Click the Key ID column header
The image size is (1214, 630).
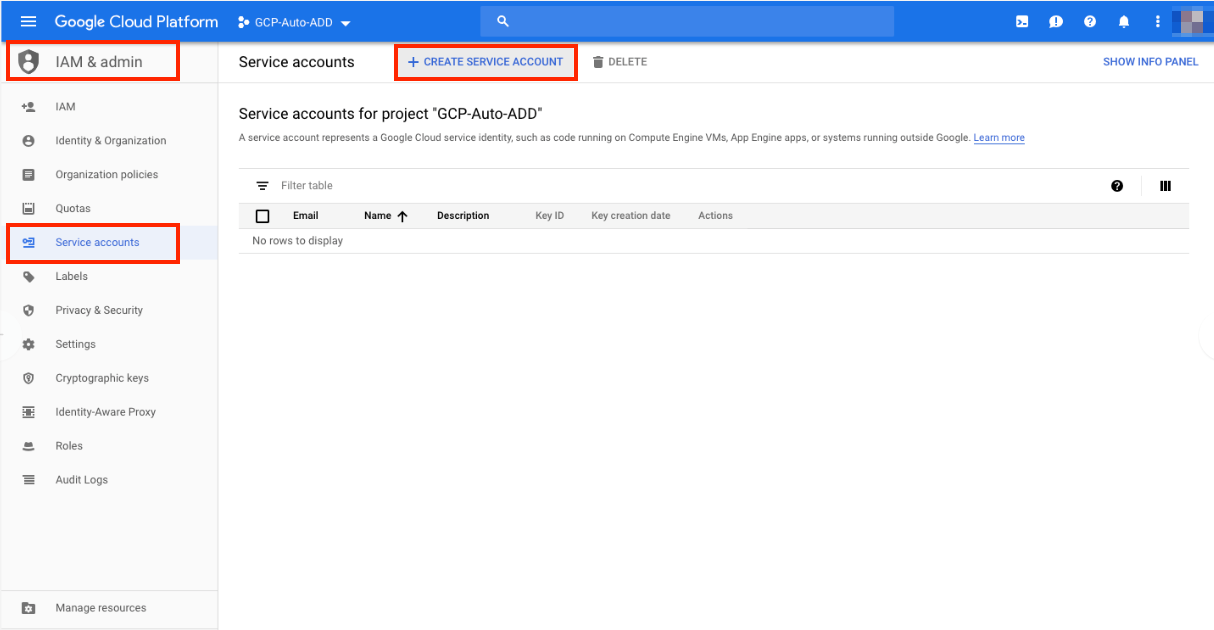tap(550, 216)
